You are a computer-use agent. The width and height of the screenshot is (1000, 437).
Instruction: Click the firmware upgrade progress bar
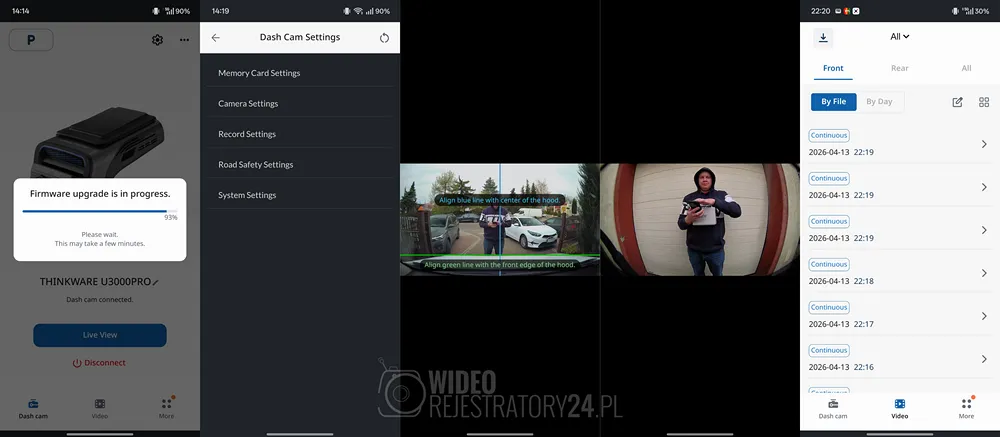[x=95, y=211]
